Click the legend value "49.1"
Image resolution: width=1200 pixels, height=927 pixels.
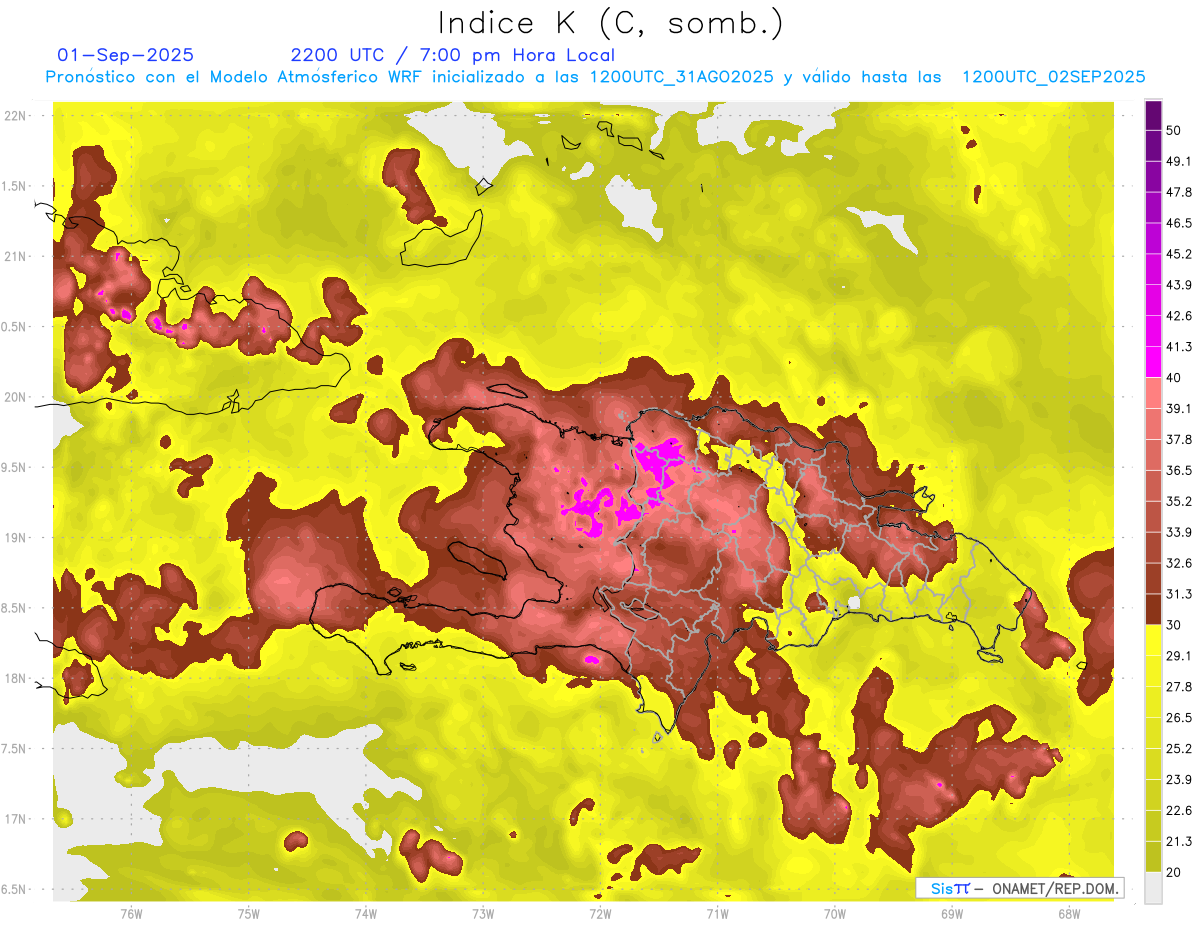1178,161
